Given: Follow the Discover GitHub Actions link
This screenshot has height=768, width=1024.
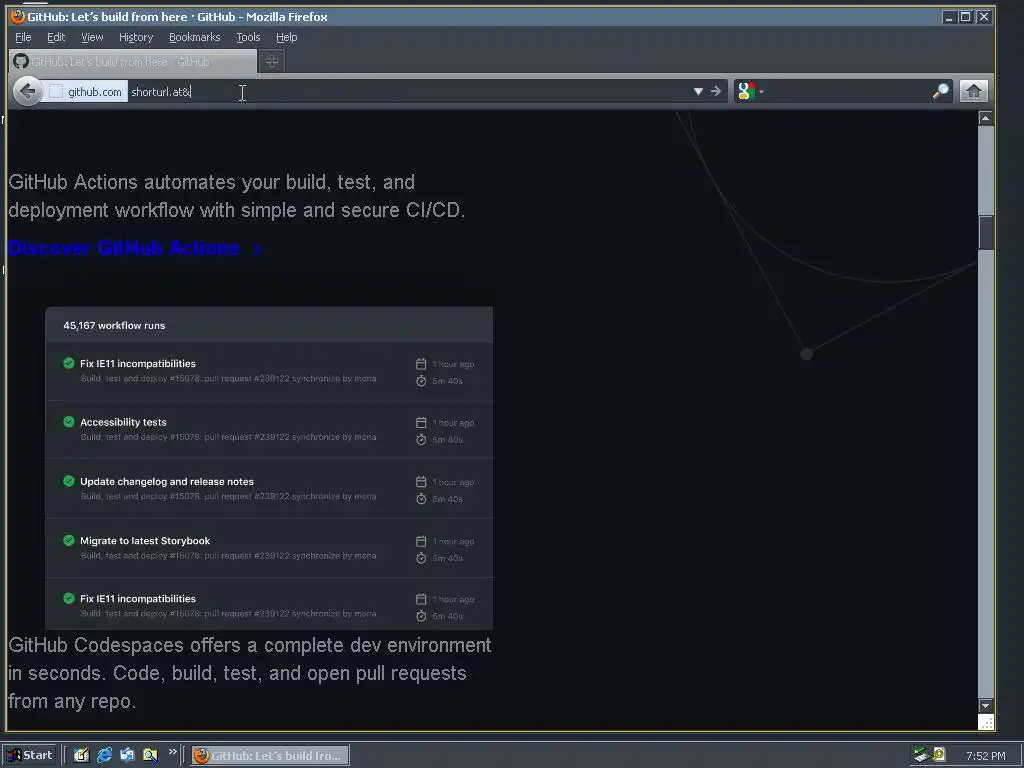Looking at the screenshot, I should pos(123,248).
